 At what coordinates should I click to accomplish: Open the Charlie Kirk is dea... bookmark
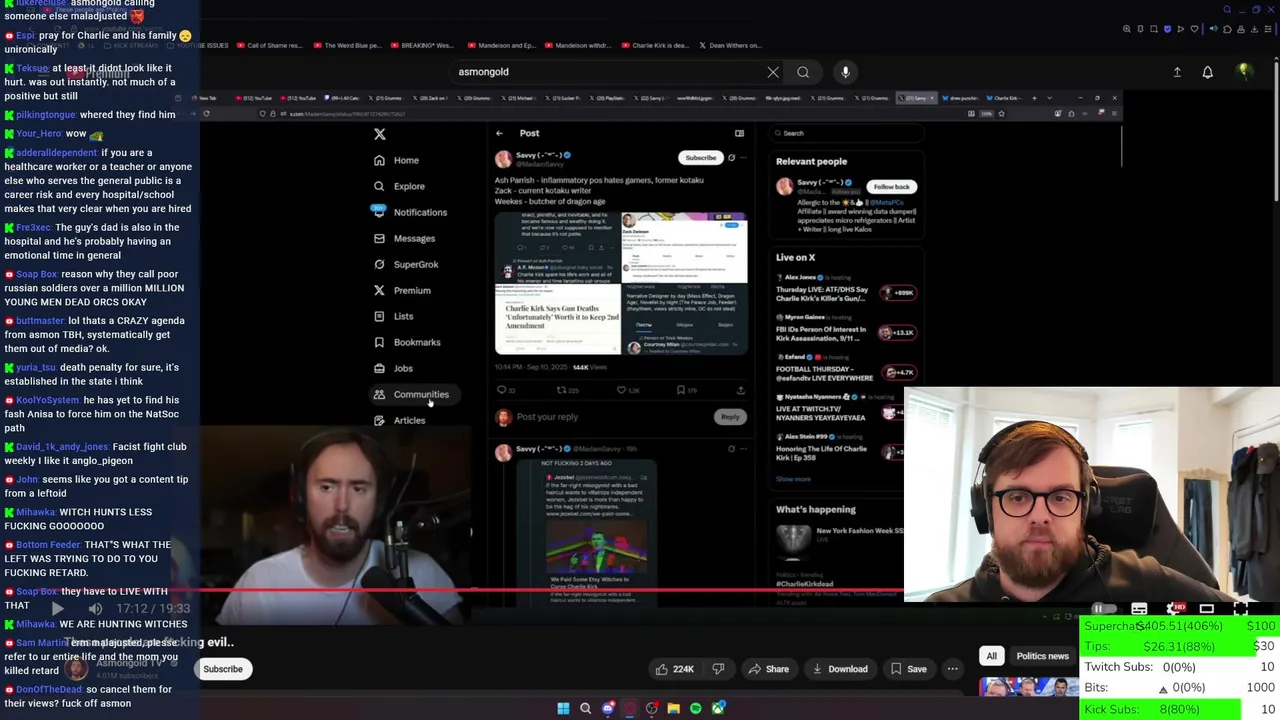(x=654, y=45)
